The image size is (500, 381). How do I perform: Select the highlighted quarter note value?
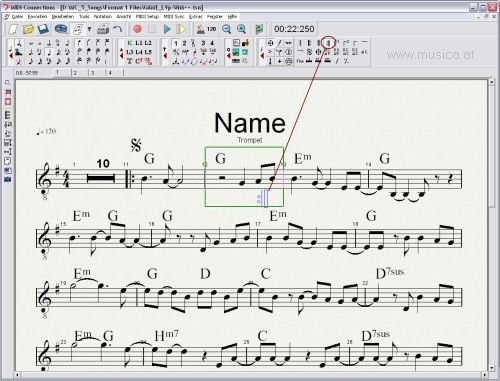coord(49,52)
